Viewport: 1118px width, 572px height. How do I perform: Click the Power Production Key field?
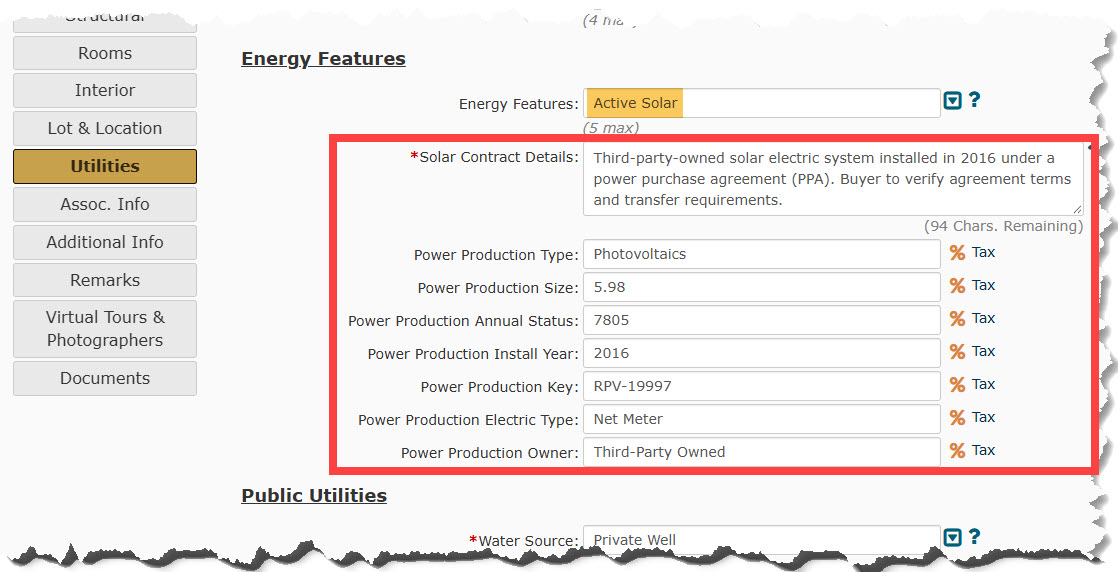[761, 386]
